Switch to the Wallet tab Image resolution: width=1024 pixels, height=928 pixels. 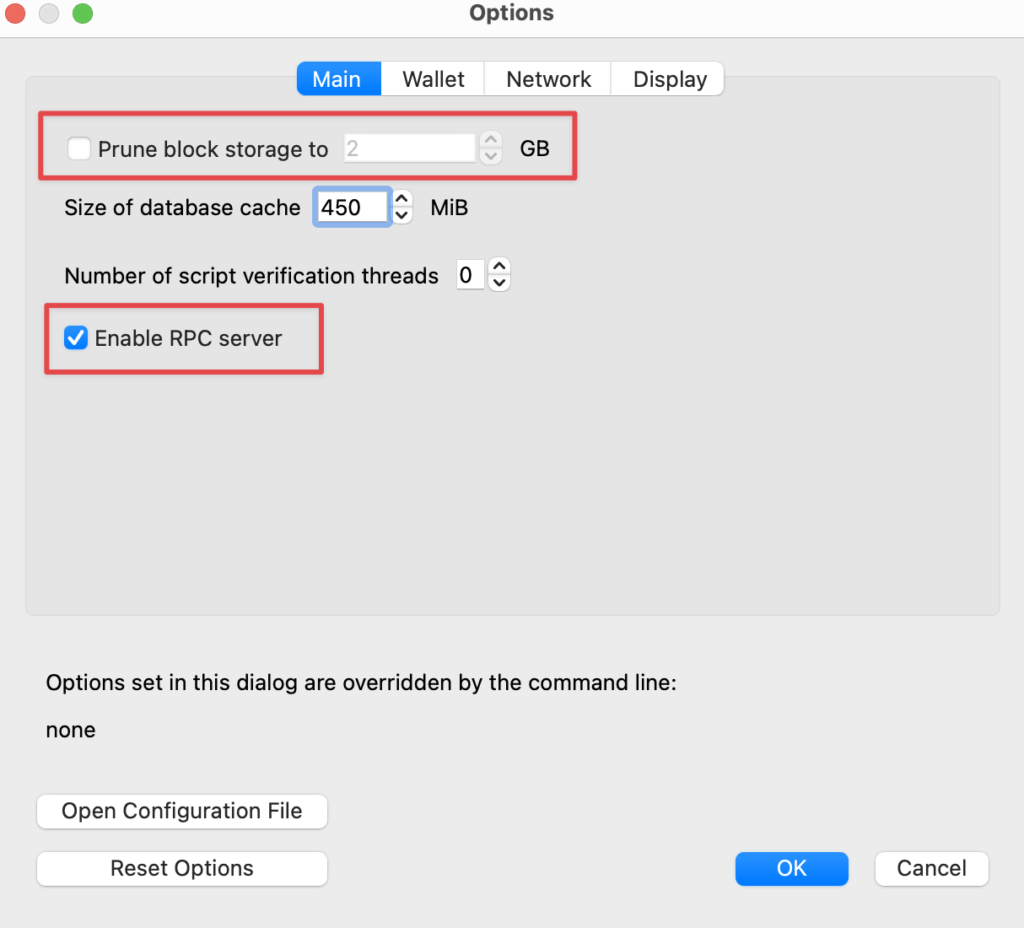(433, 79)
